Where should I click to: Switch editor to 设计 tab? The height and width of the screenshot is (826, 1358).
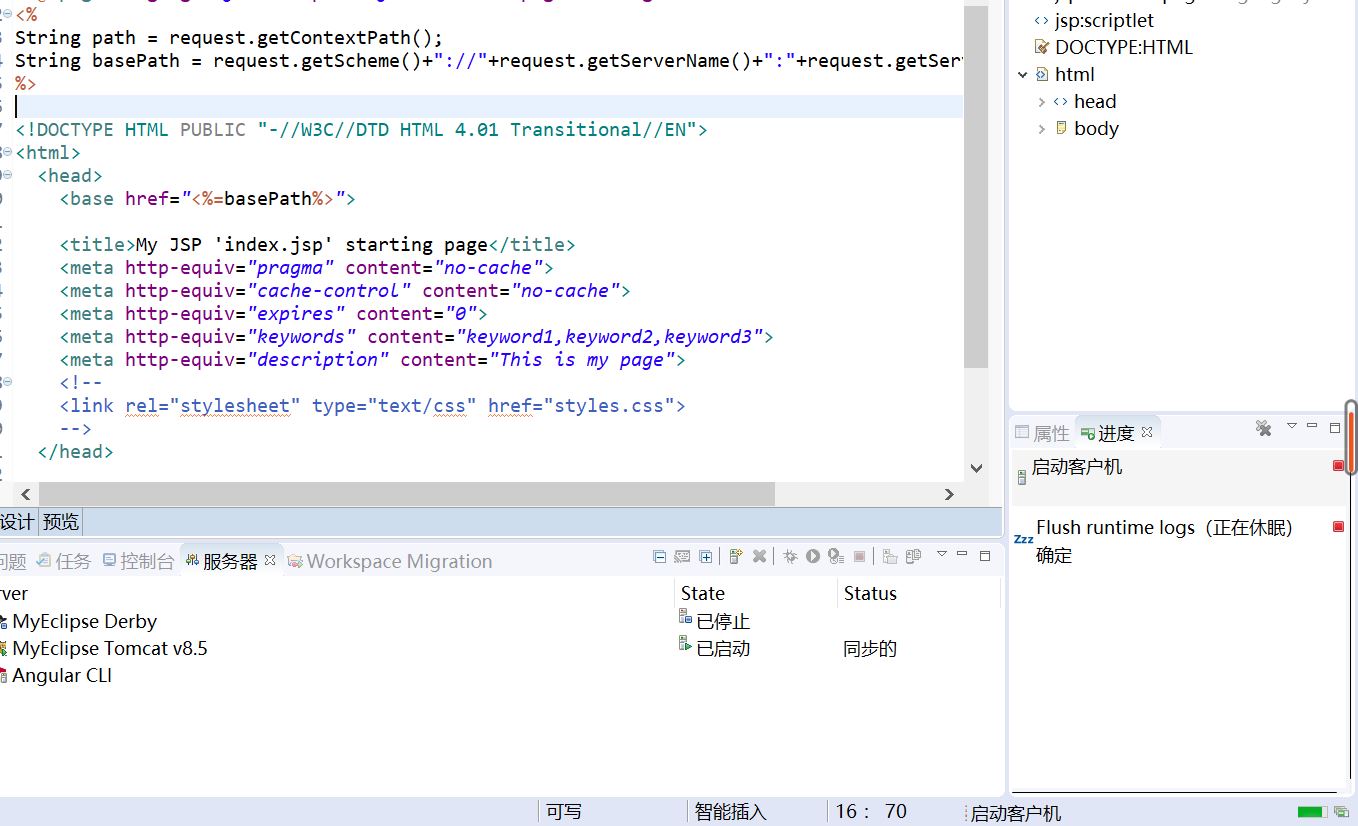pos(17,521)
